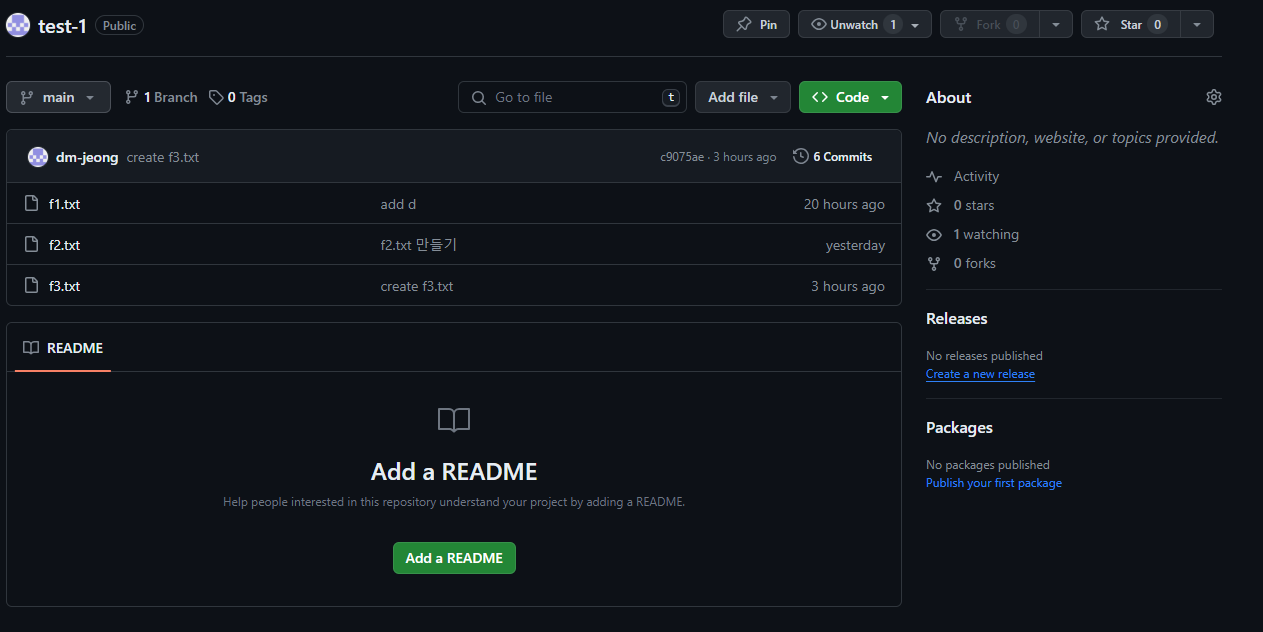Click the green Add a README button
The width and height of the screenshot is (1263, 632).
point(454,558)
